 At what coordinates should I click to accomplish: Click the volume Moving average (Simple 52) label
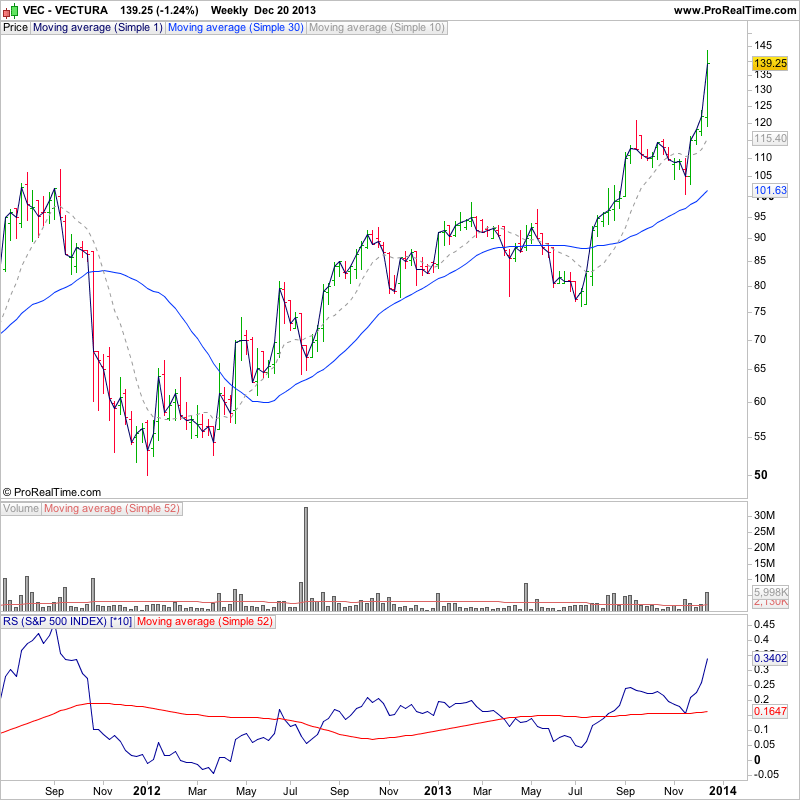click(112, 509)
